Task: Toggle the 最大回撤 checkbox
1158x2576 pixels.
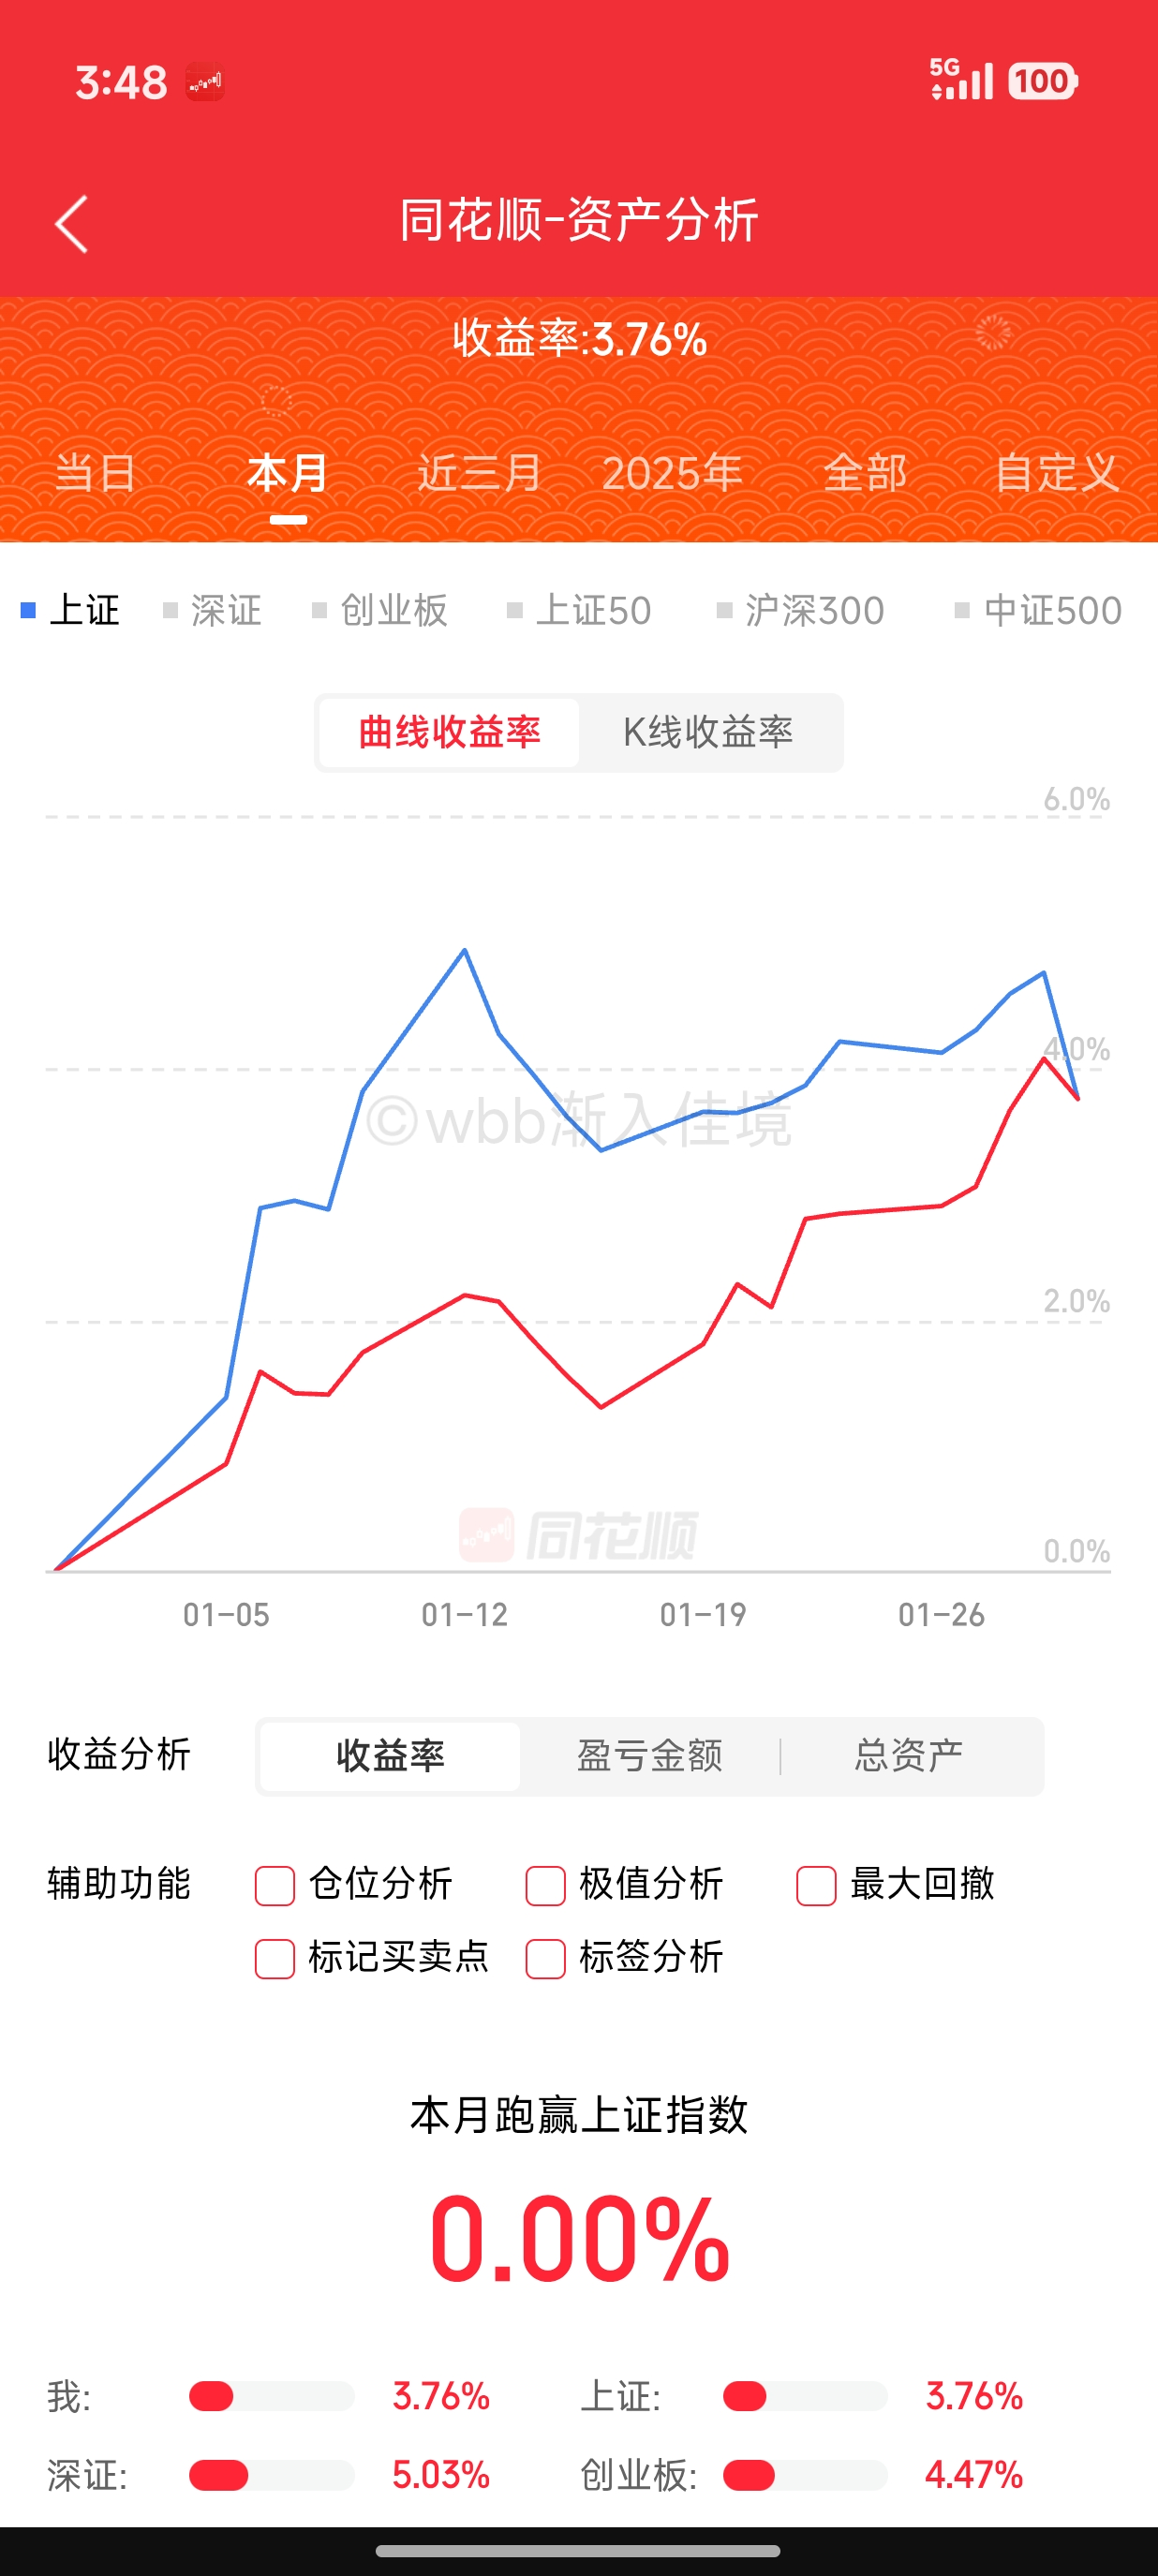Action: click(x=816, y=1885)
